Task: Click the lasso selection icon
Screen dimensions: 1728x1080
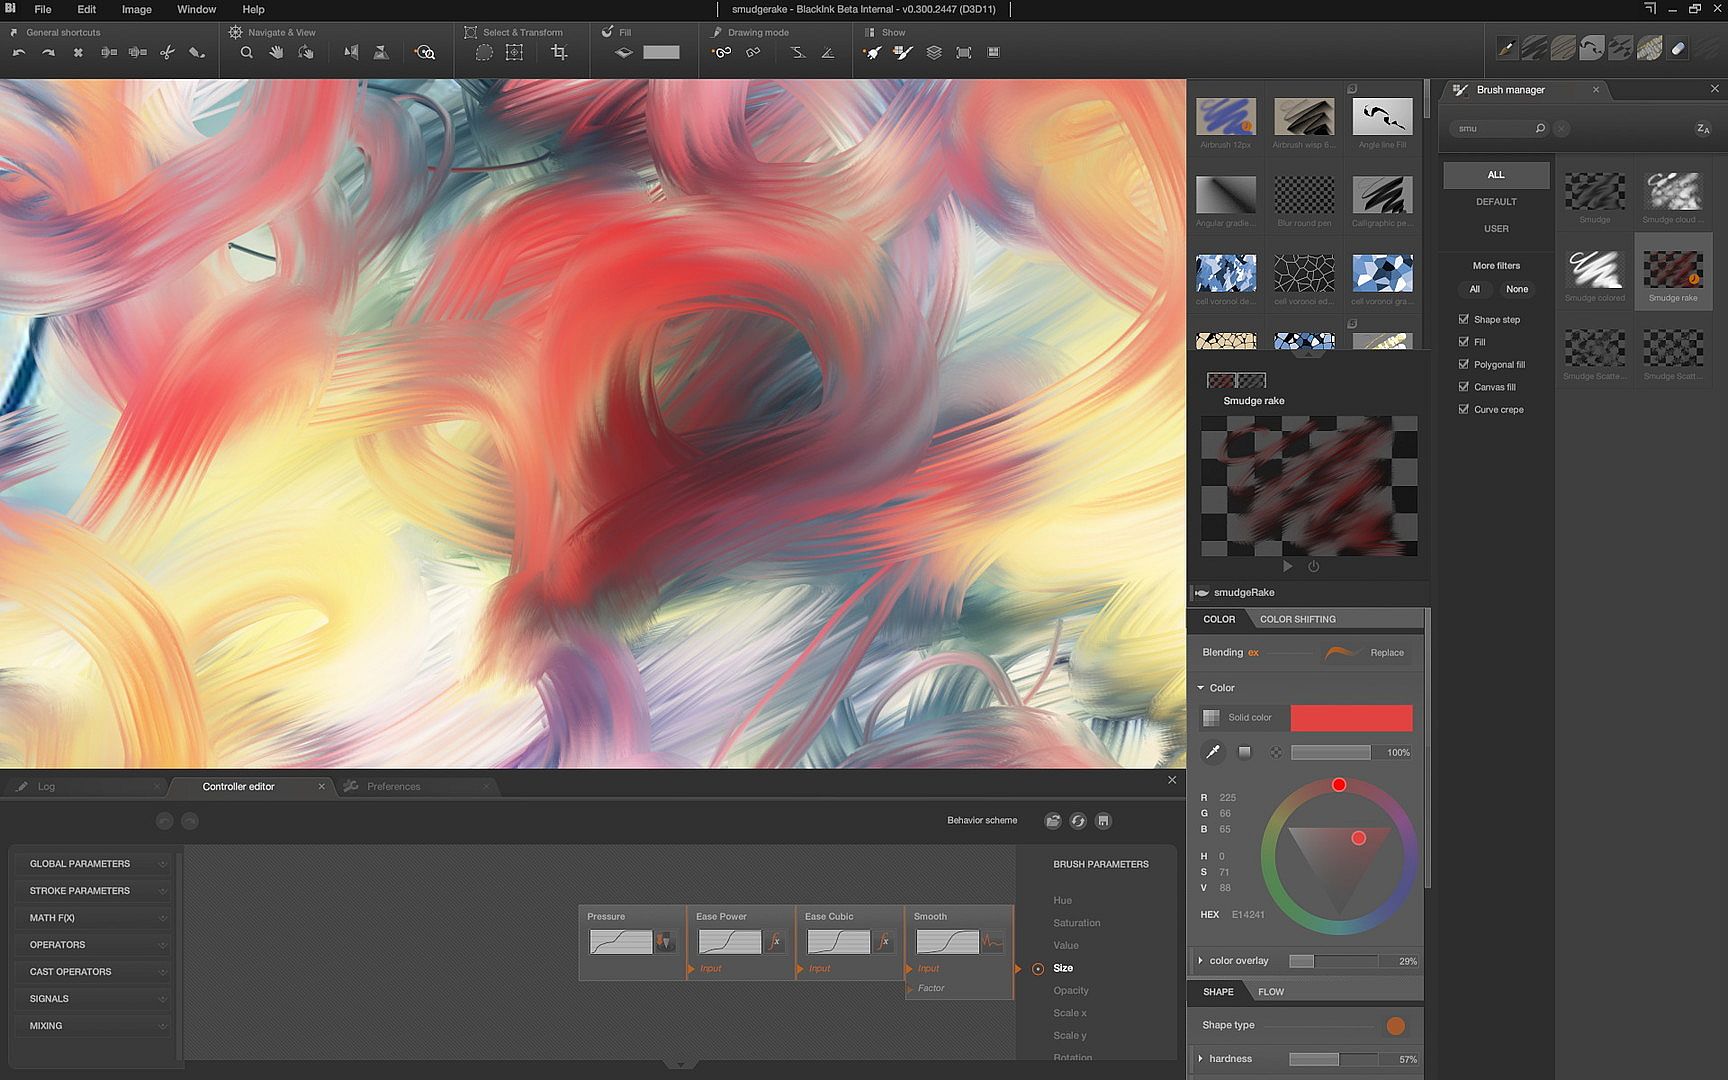Action: click(x=484, y=53)
